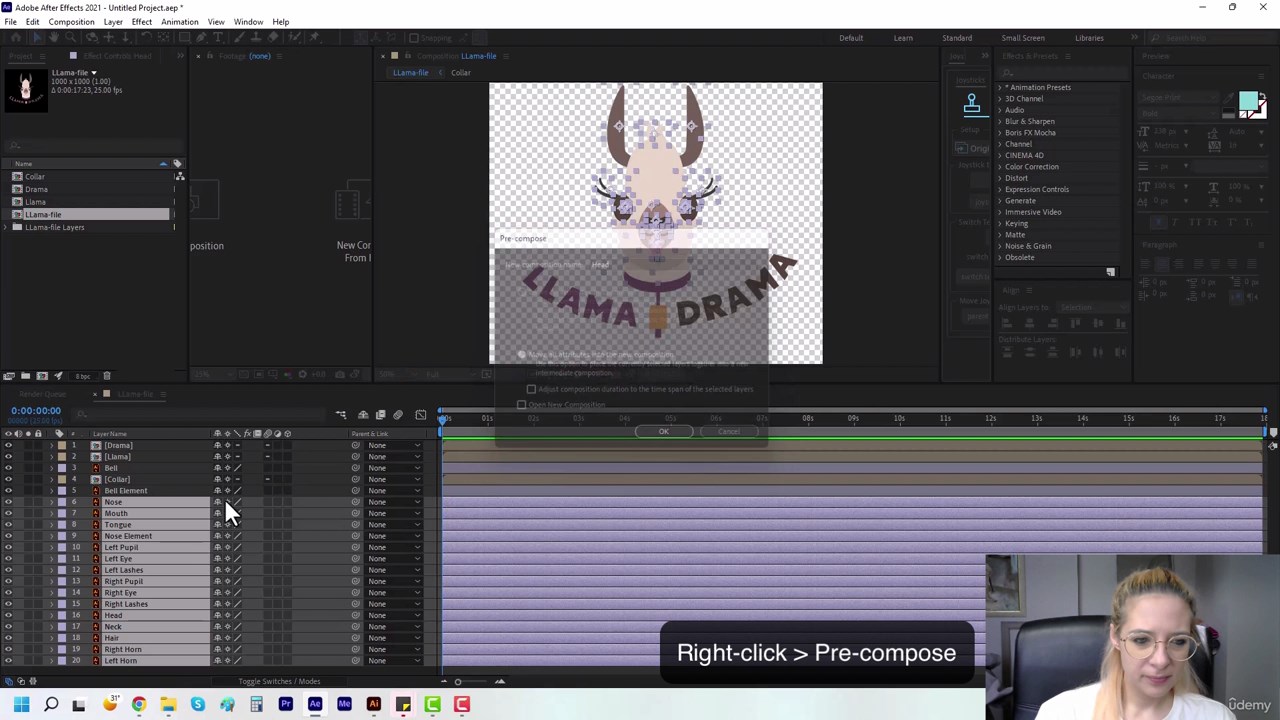Click Cancel in the Pre-compose dialog
This screenshot has height=720, width=1280.
click(729, 432)
